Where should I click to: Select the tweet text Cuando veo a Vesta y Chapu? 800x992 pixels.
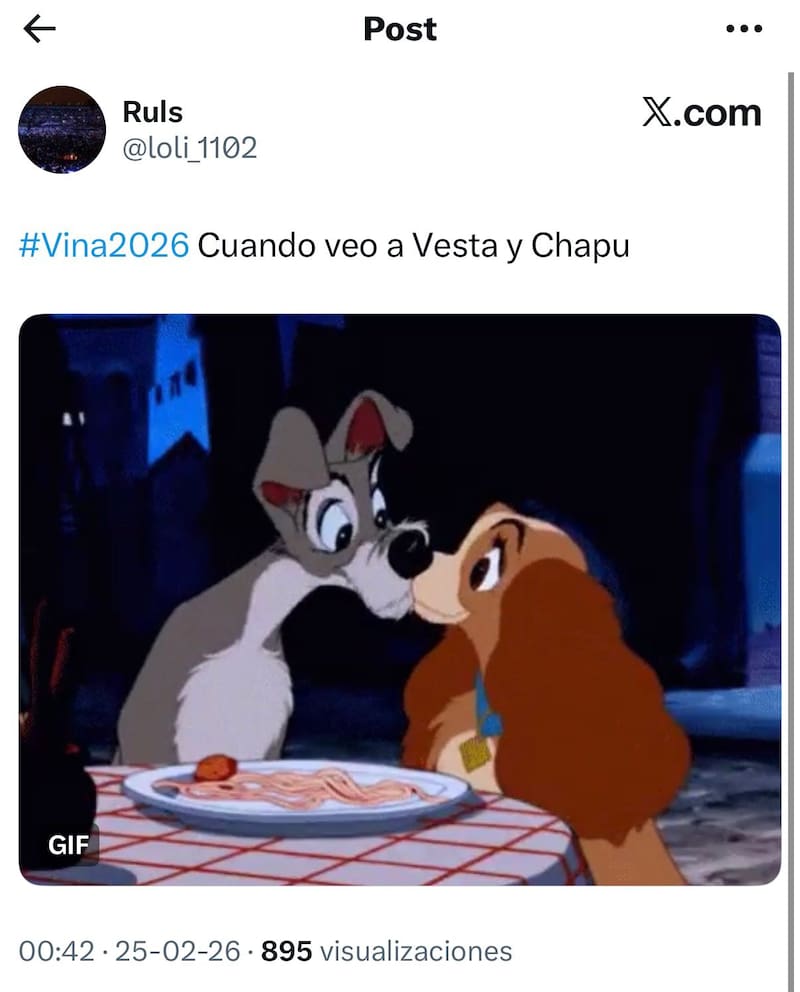[414, 245]
